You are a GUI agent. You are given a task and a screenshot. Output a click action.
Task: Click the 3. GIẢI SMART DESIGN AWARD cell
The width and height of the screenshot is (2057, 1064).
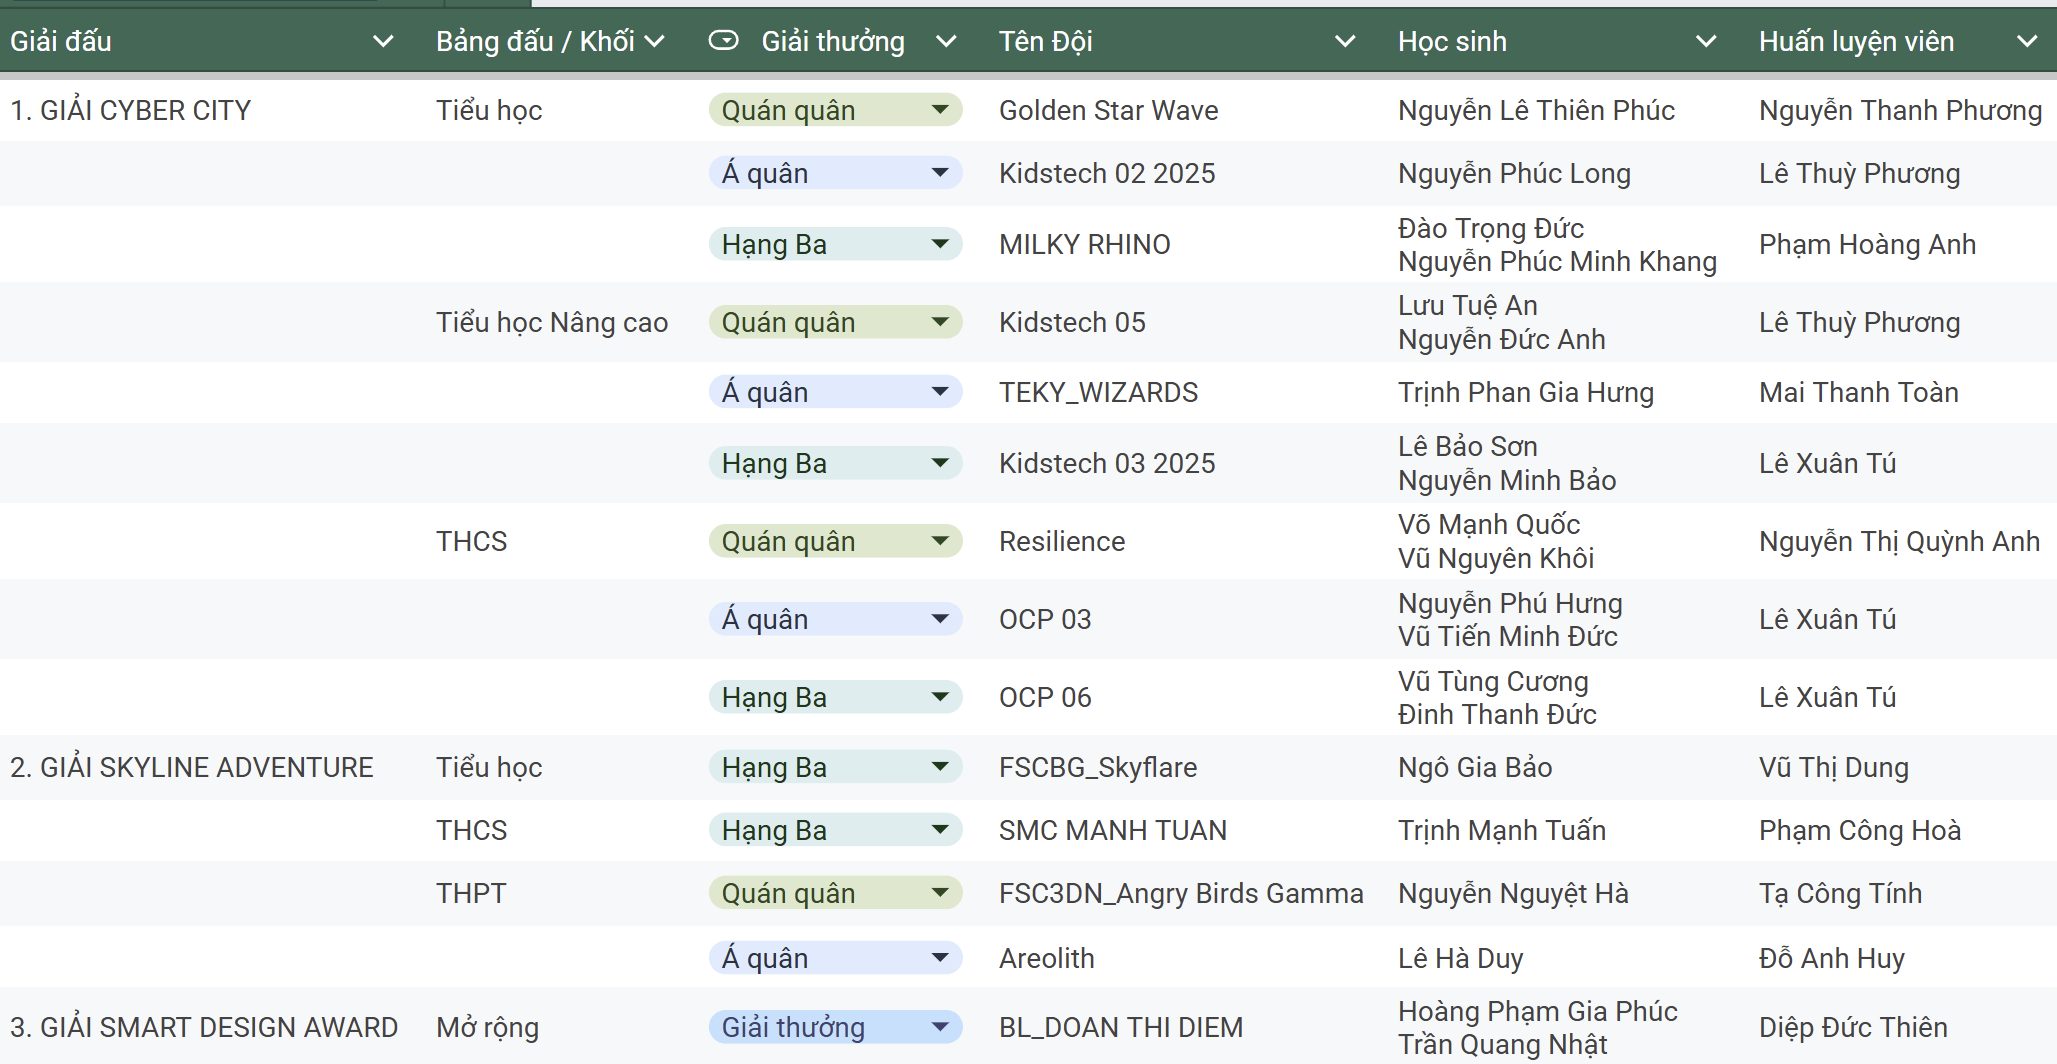[x=204, y=1027]
